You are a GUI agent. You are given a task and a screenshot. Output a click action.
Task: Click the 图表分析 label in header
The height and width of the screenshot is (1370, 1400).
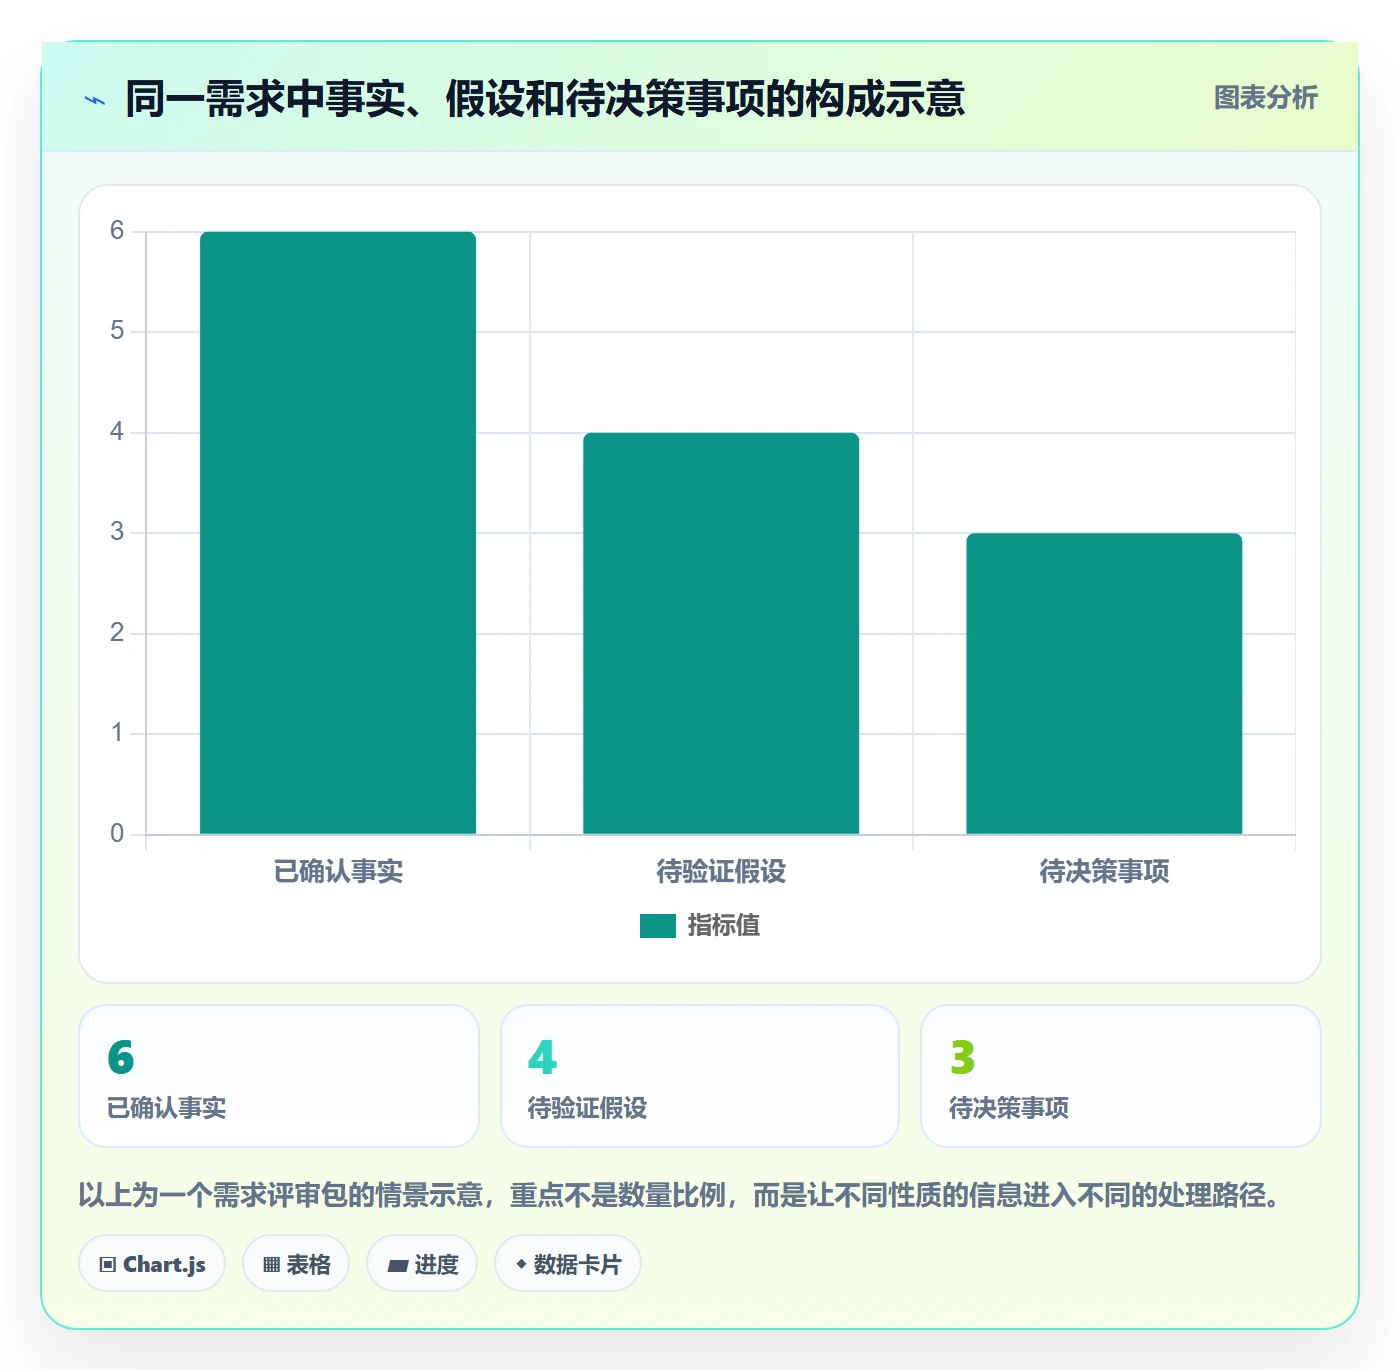pyautogui.click(x=1265, y=98)
